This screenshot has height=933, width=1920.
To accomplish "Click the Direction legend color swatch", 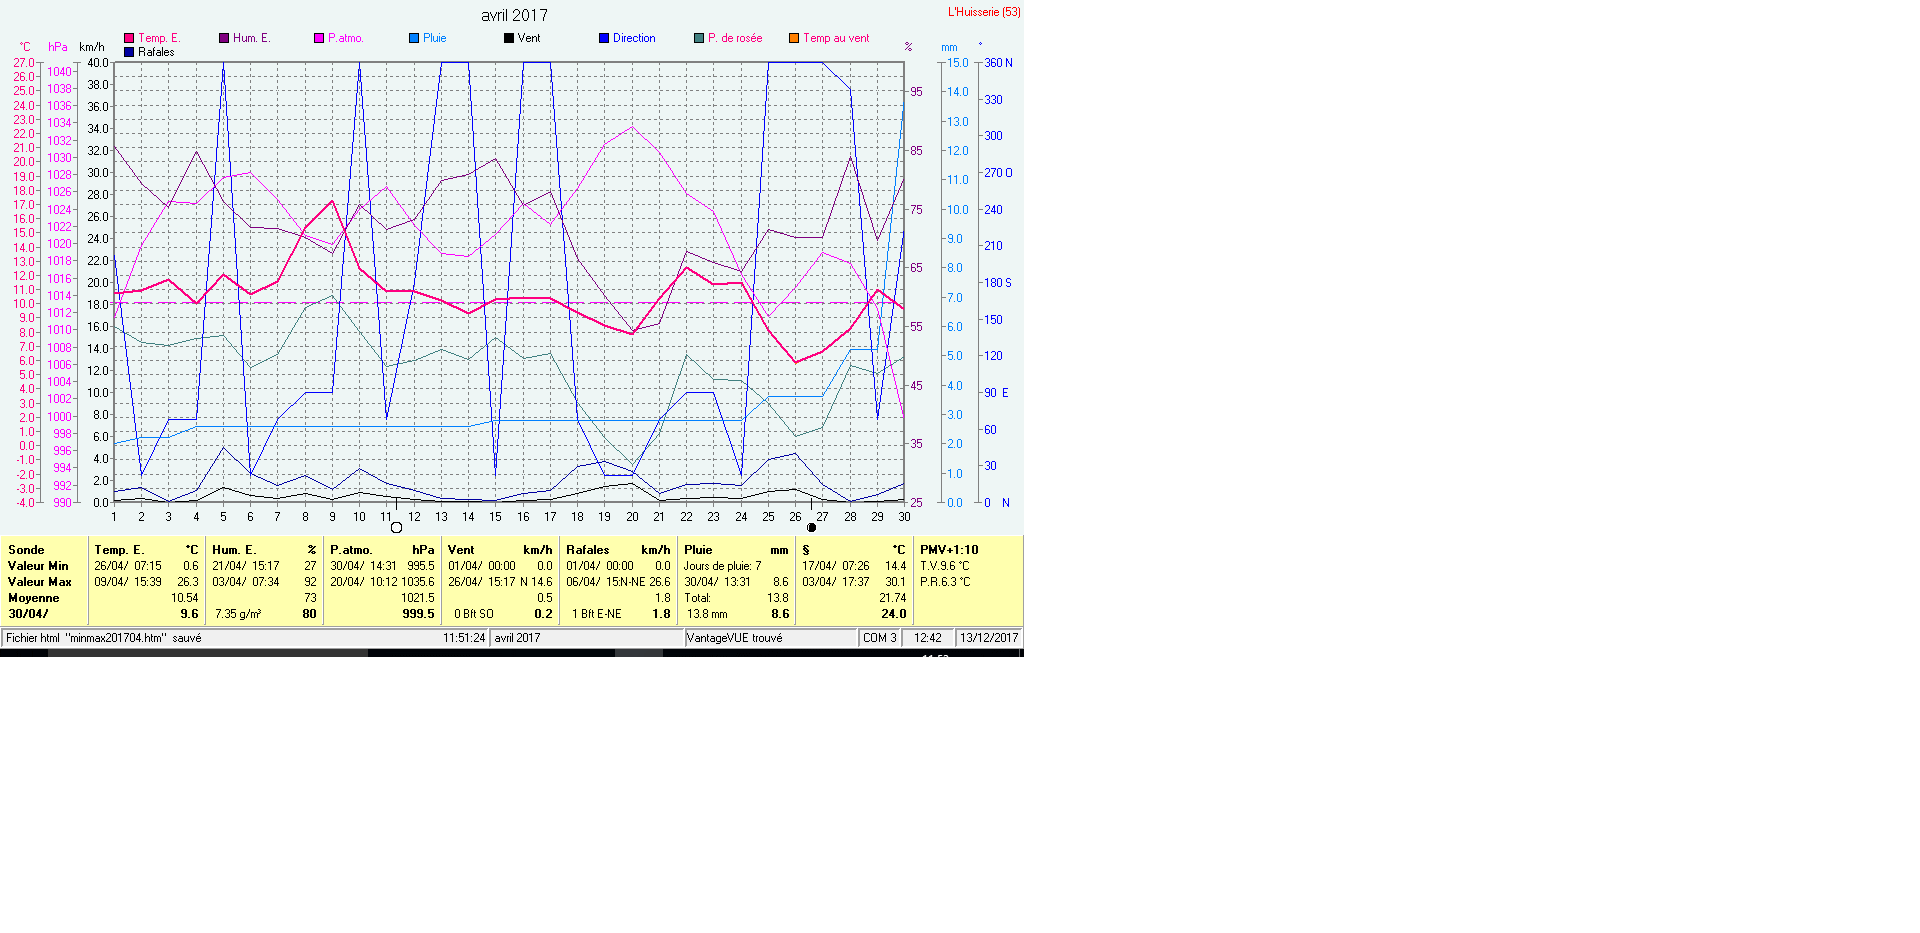I will pos(604,38).
